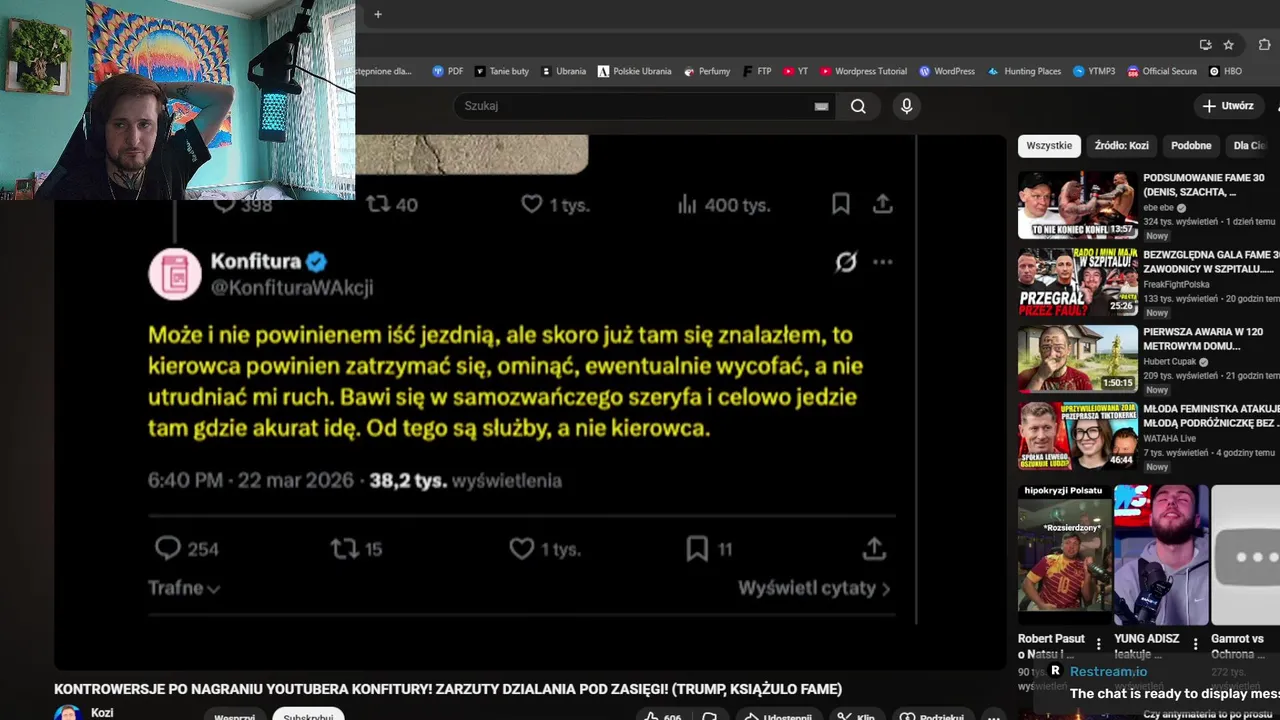Click share icon in lower tweet row
The width and height of the screenshot is (1280, 720).
874,548
